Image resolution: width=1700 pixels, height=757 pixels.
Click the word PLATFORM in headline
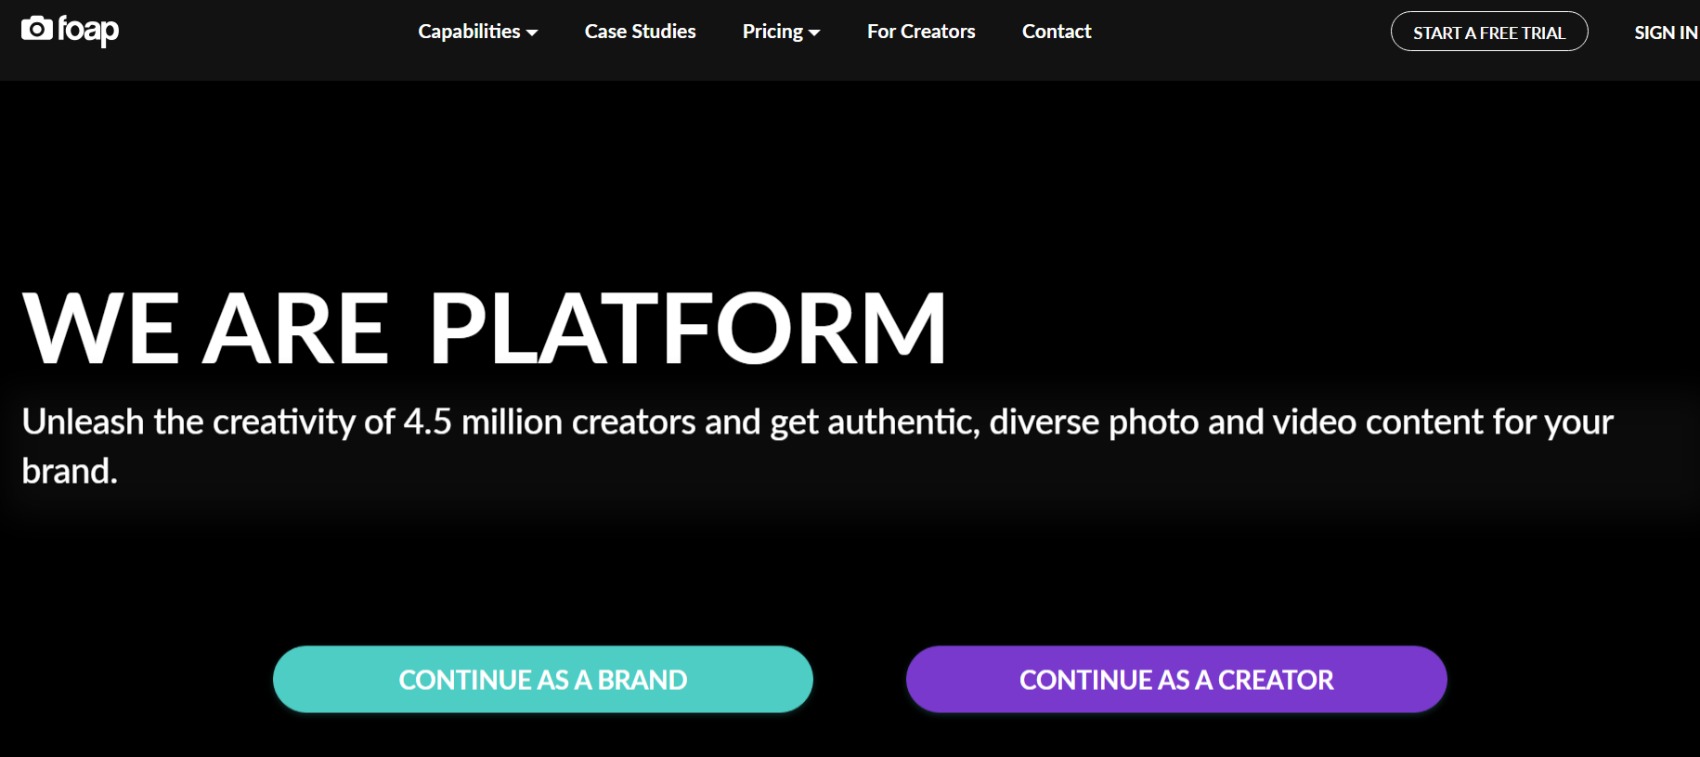click(688, 327)
